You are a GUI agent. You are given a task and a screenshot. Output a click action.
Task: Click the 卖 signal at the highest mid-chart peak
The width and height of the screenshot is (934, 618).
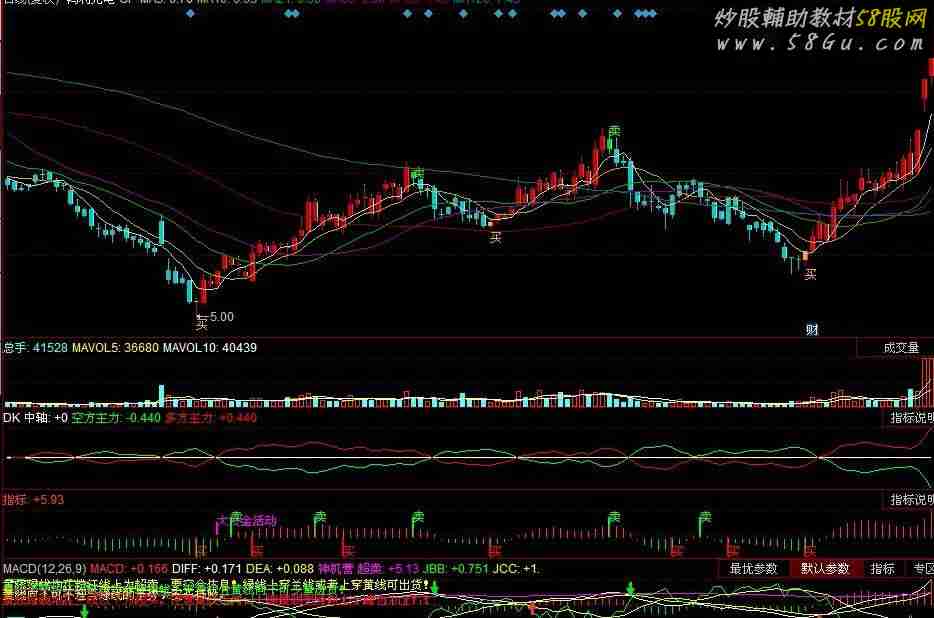pyautogui.click(x=614, y=131)
